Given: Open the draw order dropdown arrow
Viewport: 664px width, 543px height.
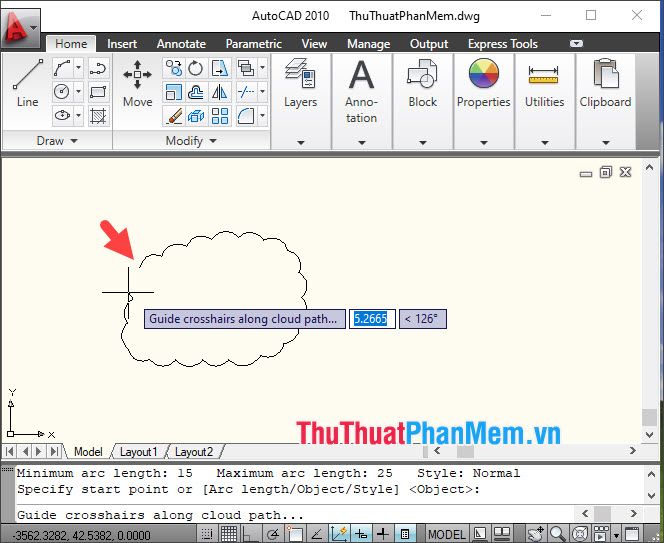Looking at the screenshot, I should (x=263, y=68).
